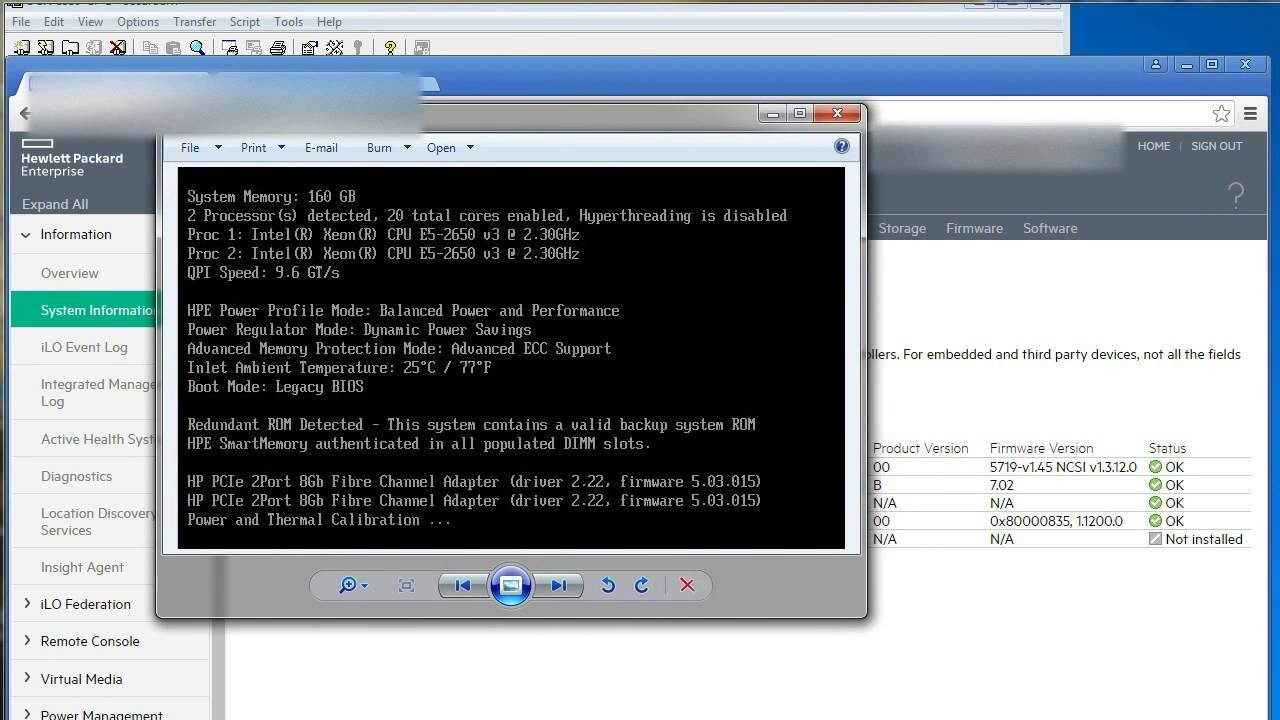Open Insight Agent in iLO sidebar
The image size is (1280, 720).
click(82, 567)
